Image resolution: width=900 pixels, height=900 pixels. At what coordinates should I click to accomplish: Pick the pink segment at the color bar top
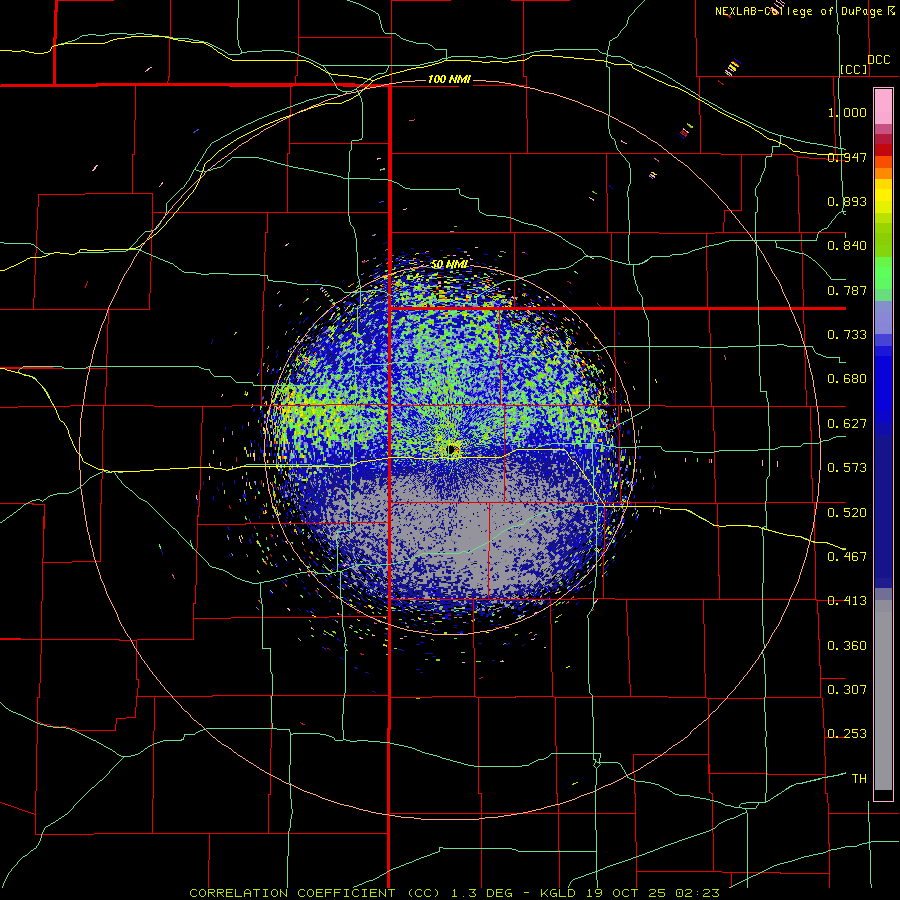click(883, 107)
